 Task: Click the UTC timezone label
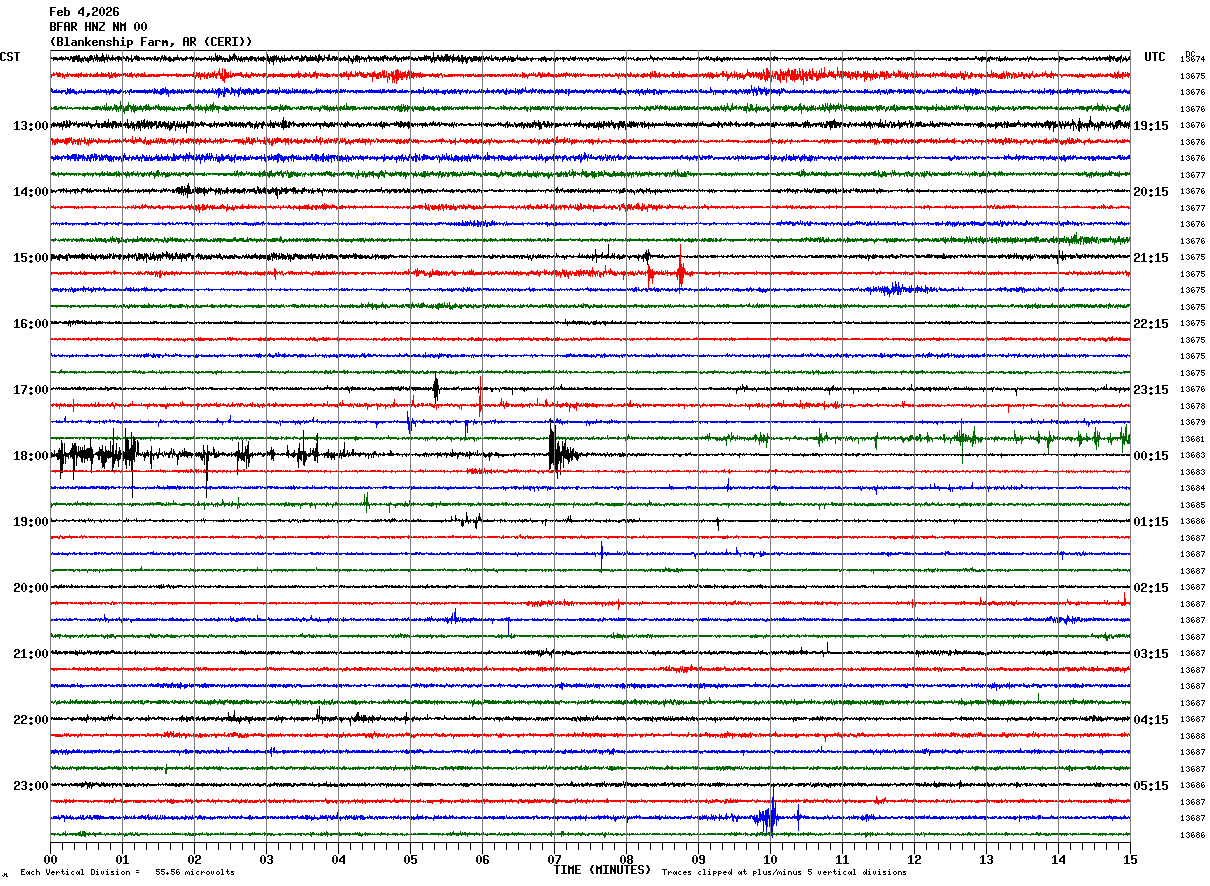tap(1155, 57)
